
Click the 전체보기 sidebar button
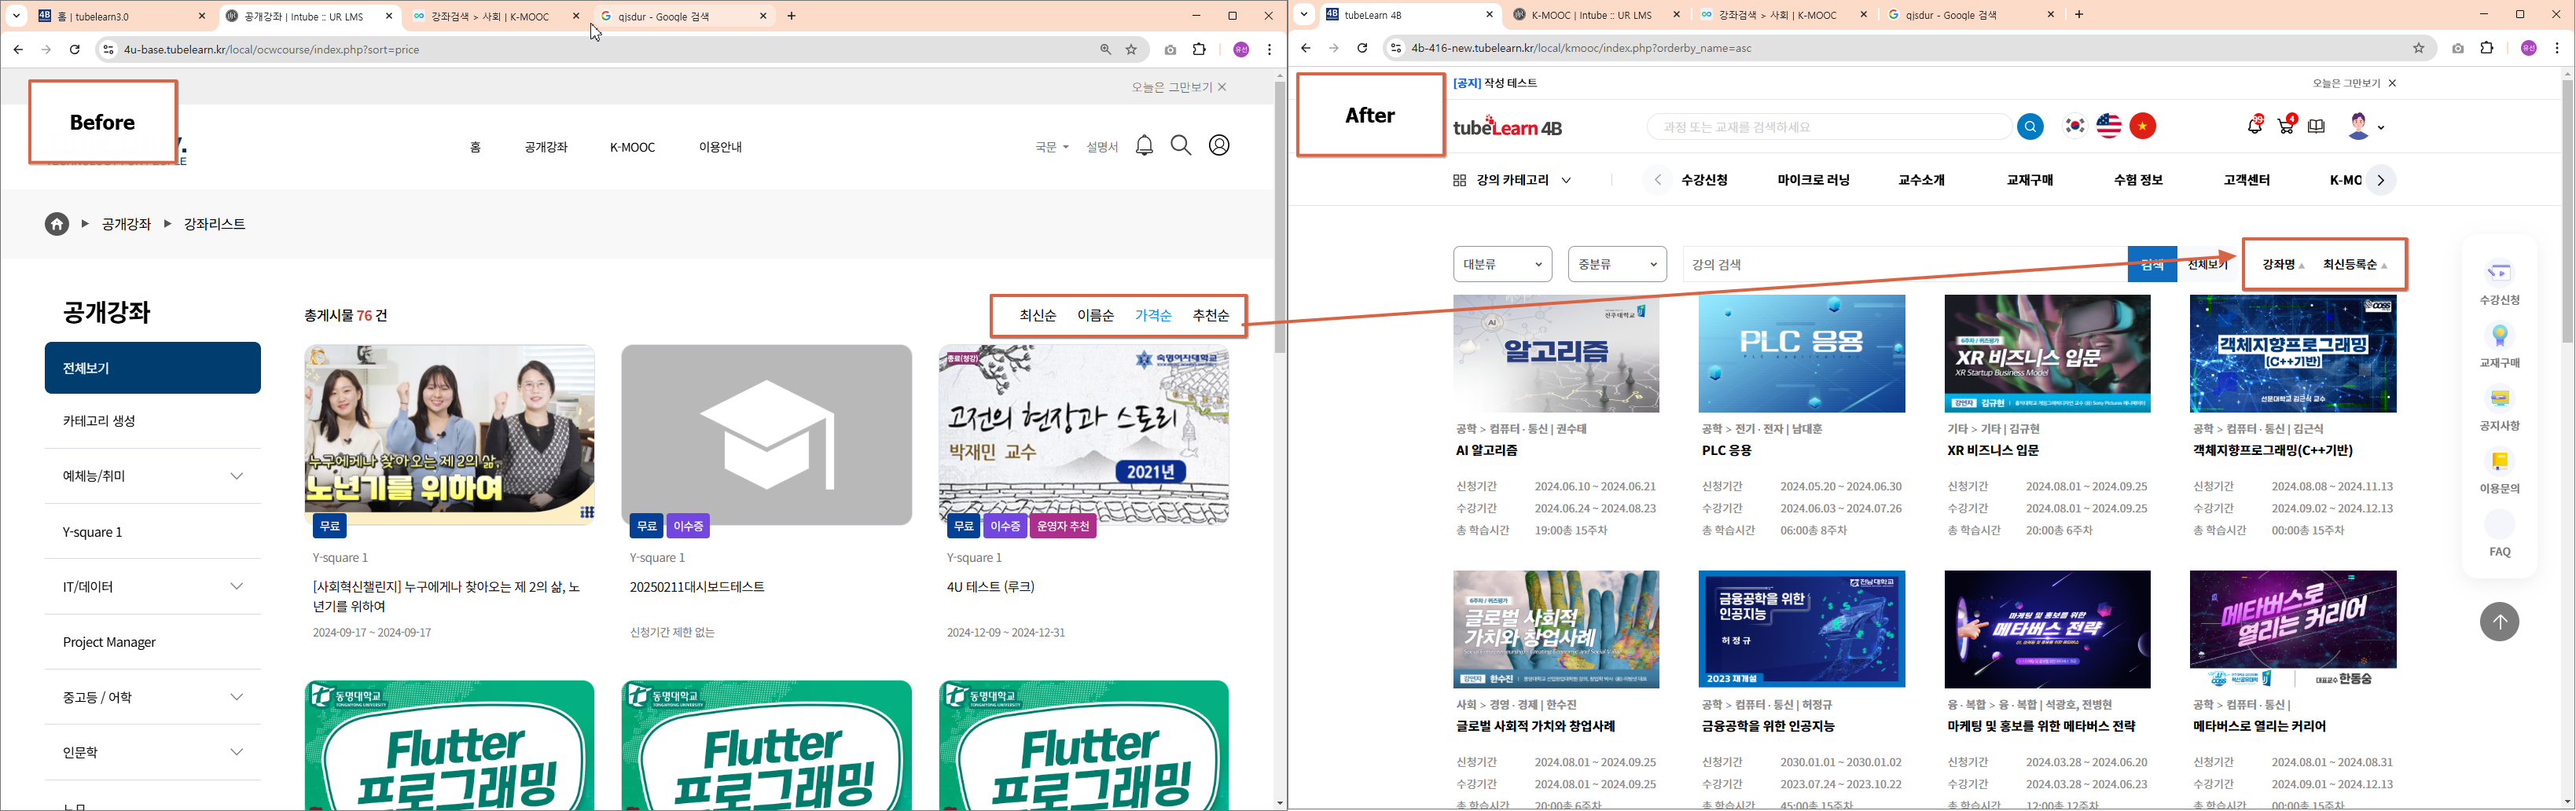point(152,368)
